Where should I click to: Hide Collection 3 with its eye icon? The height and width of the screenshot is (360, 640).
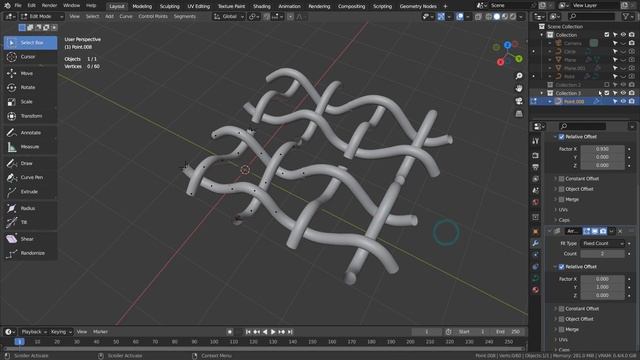623,93
